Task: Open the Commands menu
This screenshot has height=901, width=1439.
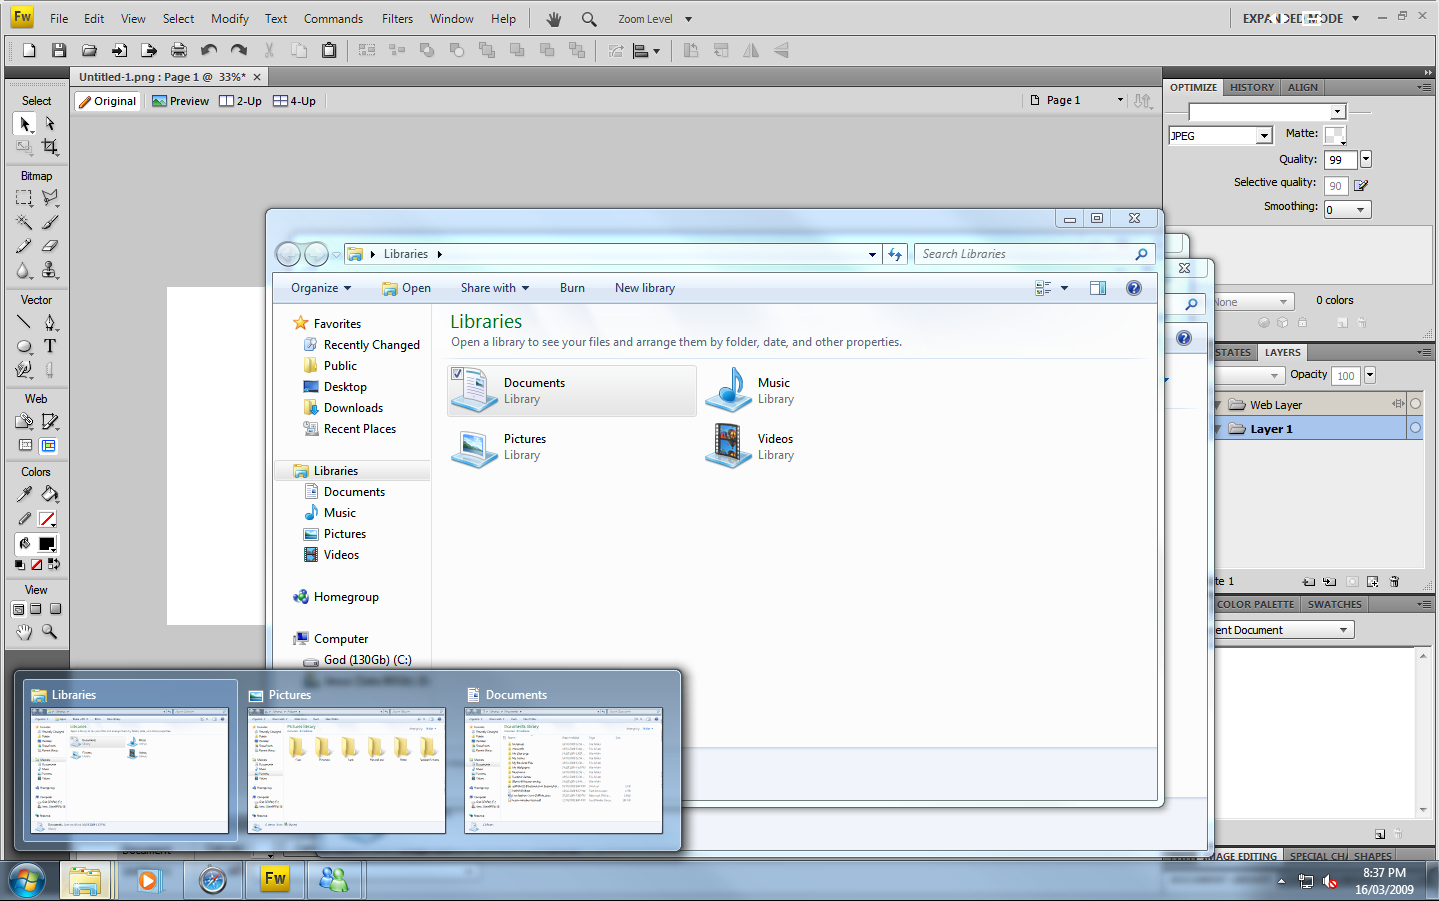Action: tap(333, 19)
